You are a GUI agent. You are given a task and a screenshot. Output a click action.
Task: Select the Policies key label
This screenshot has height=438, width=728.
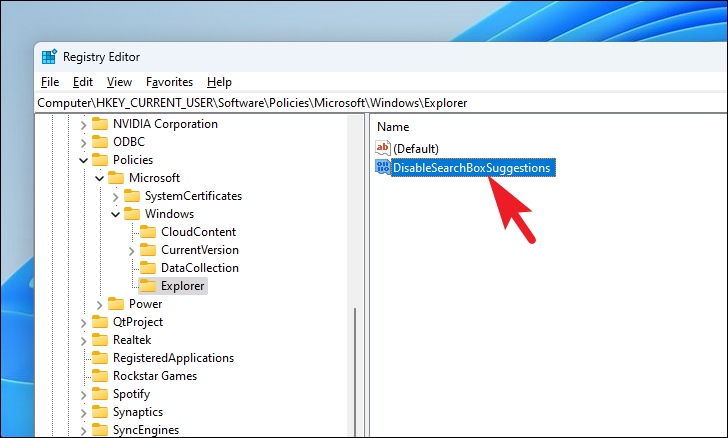click(133, 160)
